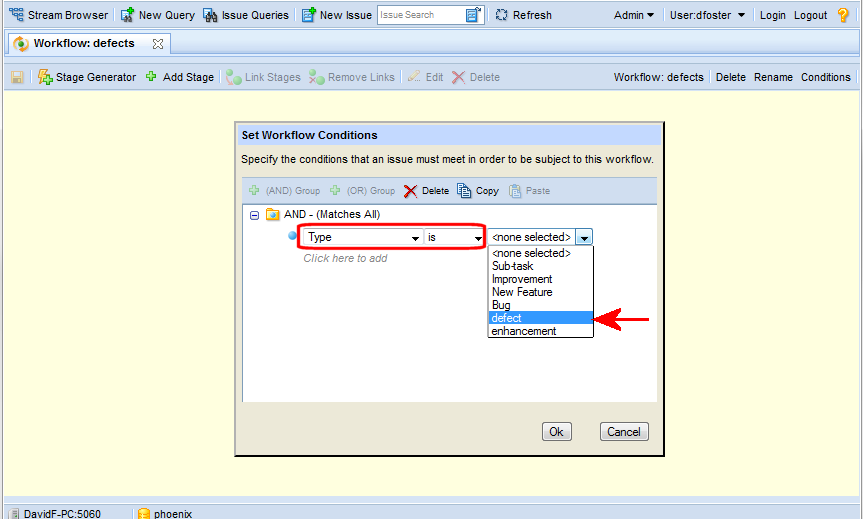Select AND - (Matches All) tree row

332,214
